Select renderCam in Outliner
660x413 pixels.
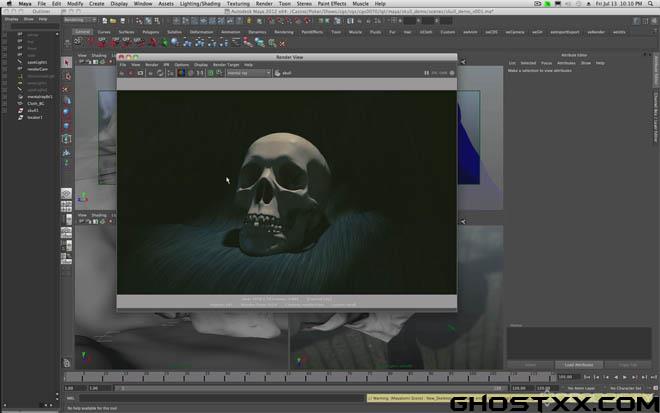tap(37, 69)
